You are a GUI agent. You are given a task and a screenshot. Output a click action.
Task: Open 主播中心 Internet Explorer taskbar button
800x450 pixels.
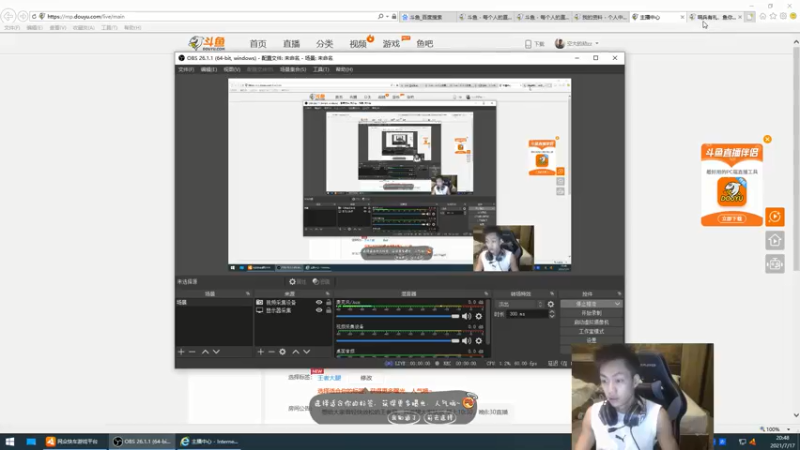[x=210, y=441]
